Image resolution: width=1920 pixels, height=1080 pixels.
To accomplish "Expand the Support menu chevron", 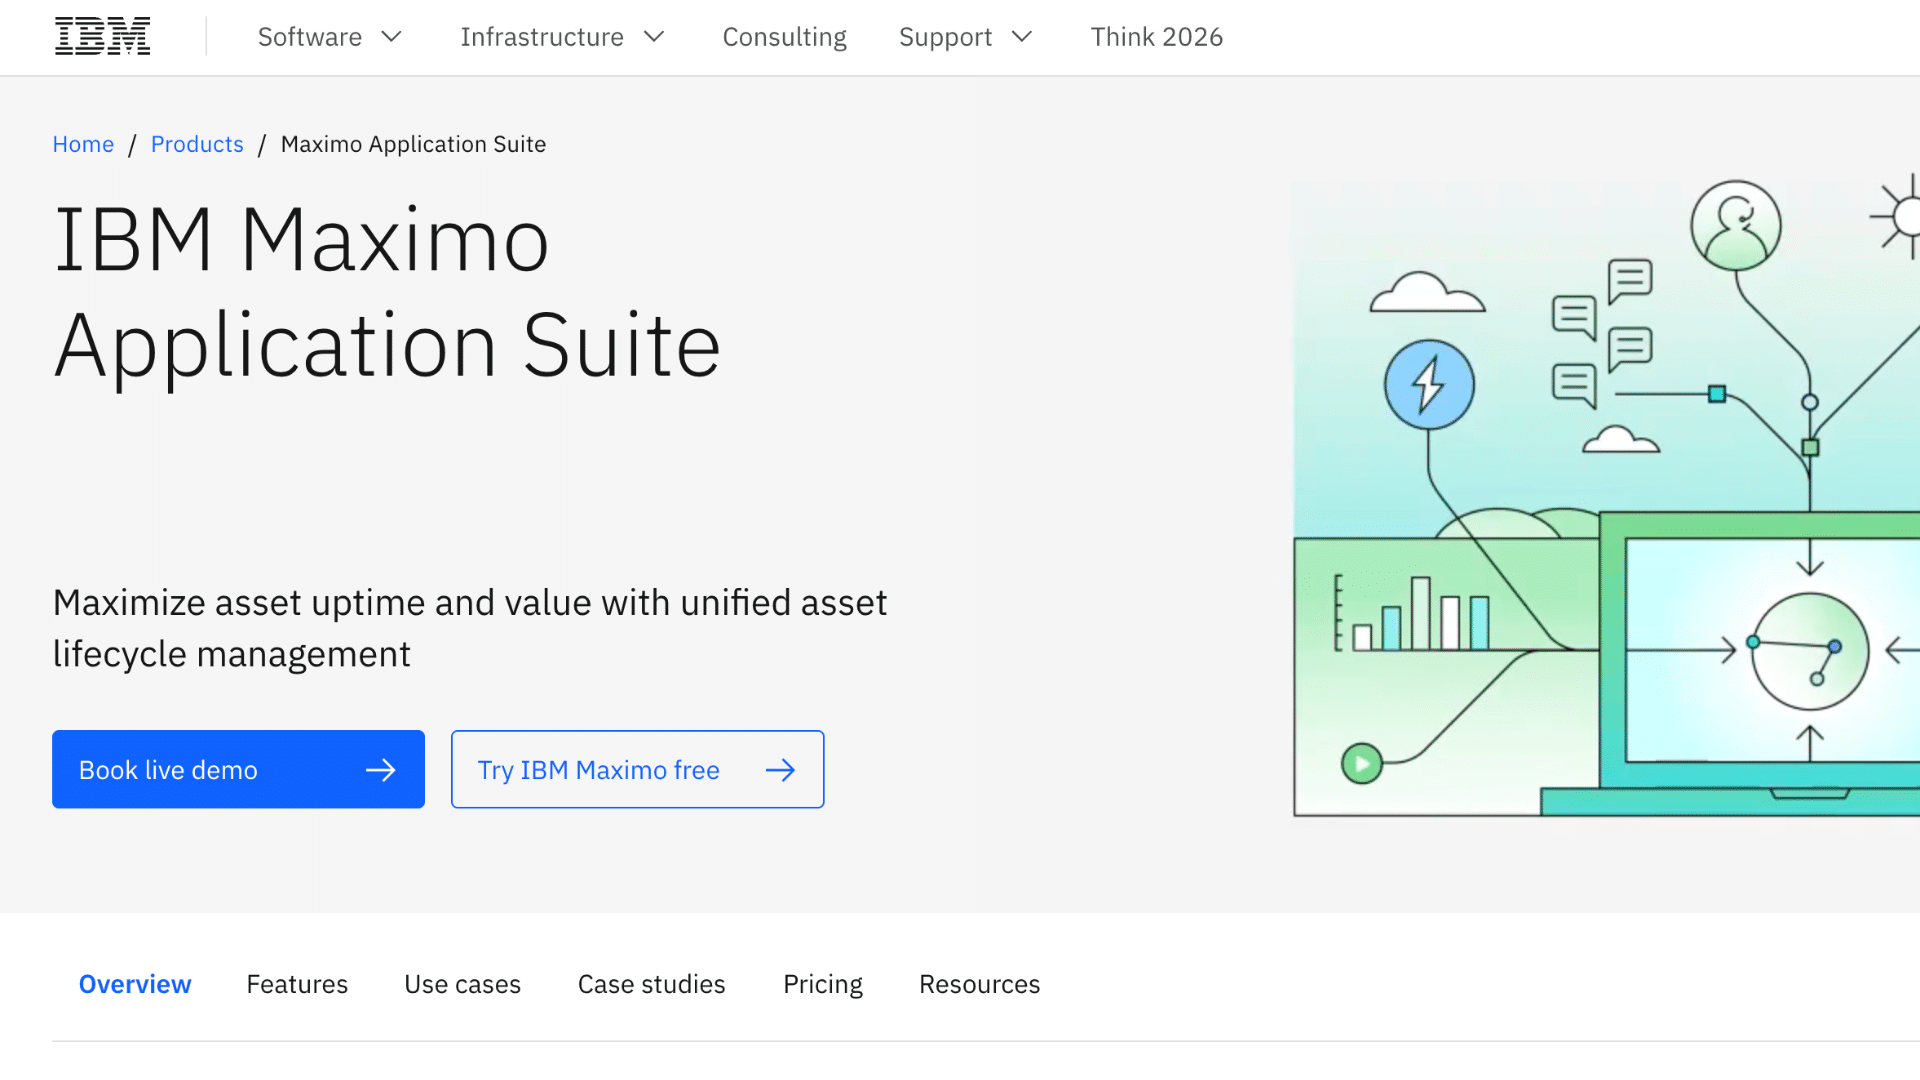I will point(1021,37).
